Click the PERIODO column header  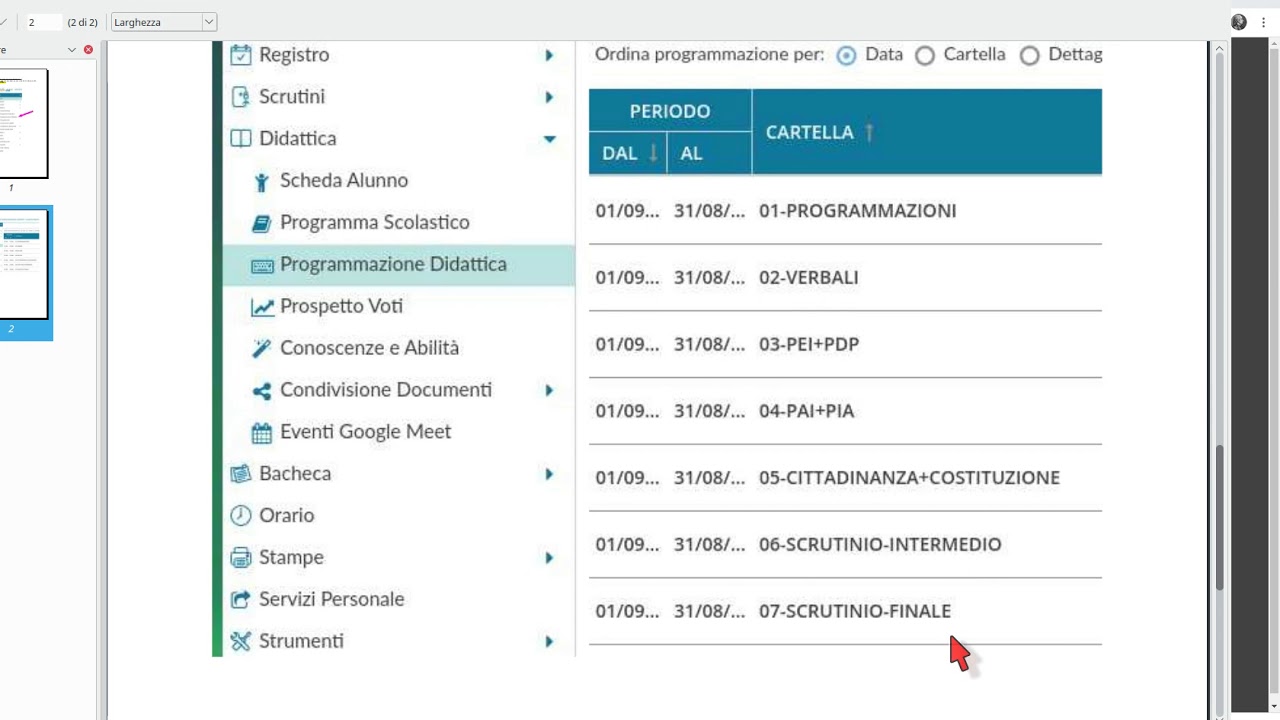pyautogui.click(x=670, y=111)
